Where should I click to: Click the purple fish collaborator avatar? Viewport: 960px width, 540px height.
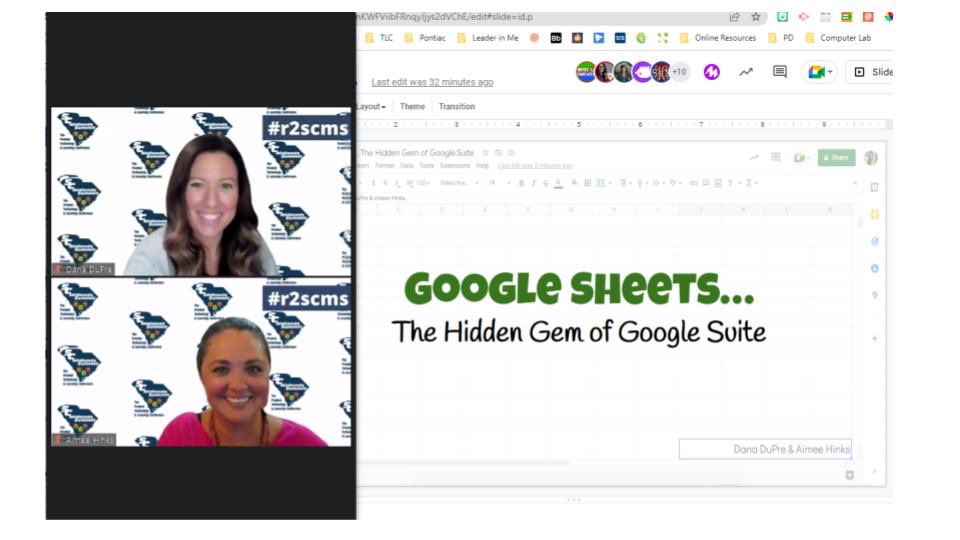coord(642,72)
